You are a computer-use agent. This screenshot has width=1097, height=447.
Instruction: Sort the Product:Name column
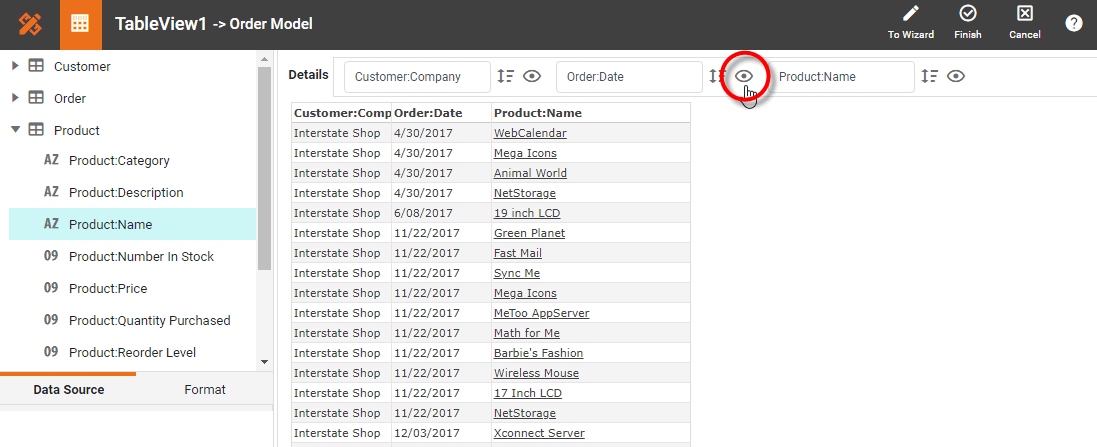click(x=930, y=76)
